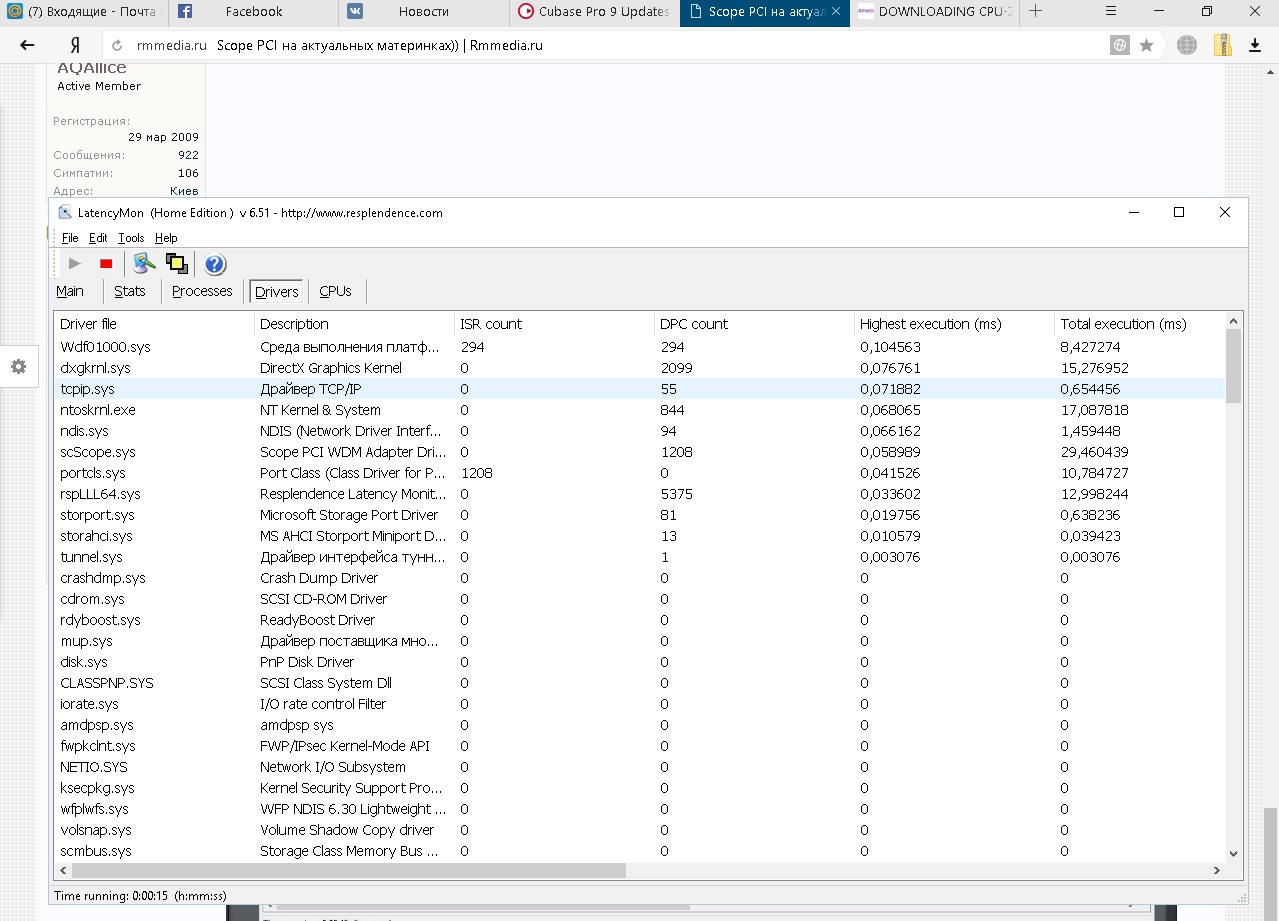Switch to the Входящие mail browser tab
This screenshot has width=1279, height=921.
[x=85, y=12]
